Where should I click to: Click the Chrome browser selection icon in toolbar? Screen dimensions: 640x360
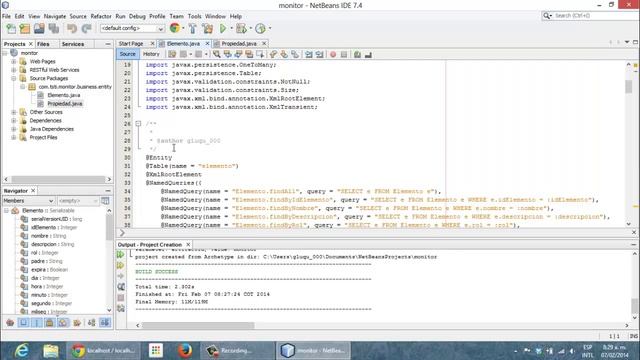click(x=175, y=28)
